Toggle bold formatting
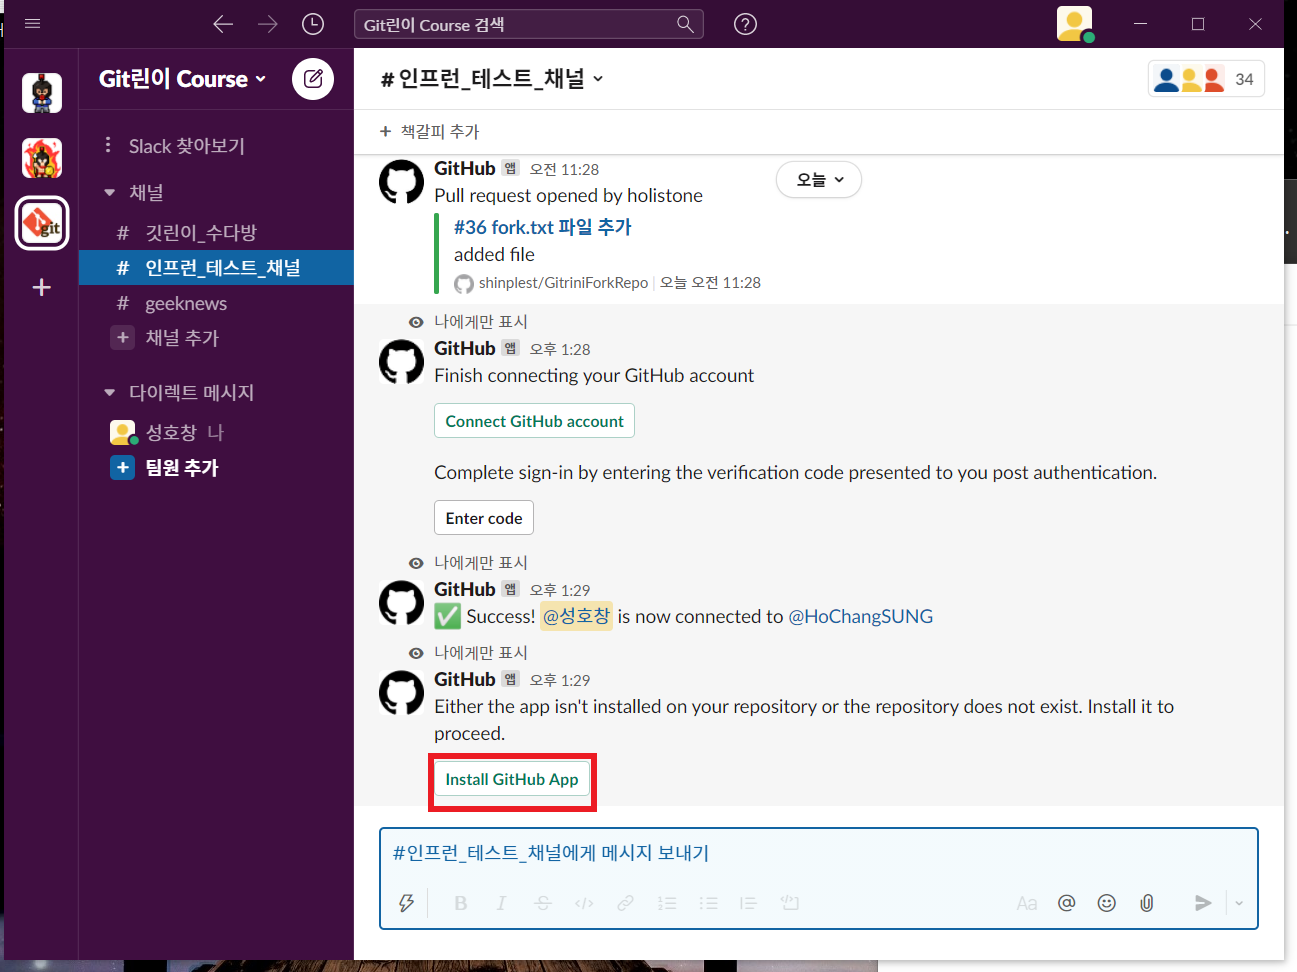The width and height of the screenshot is (1297, 972). (x=461, y=903)
